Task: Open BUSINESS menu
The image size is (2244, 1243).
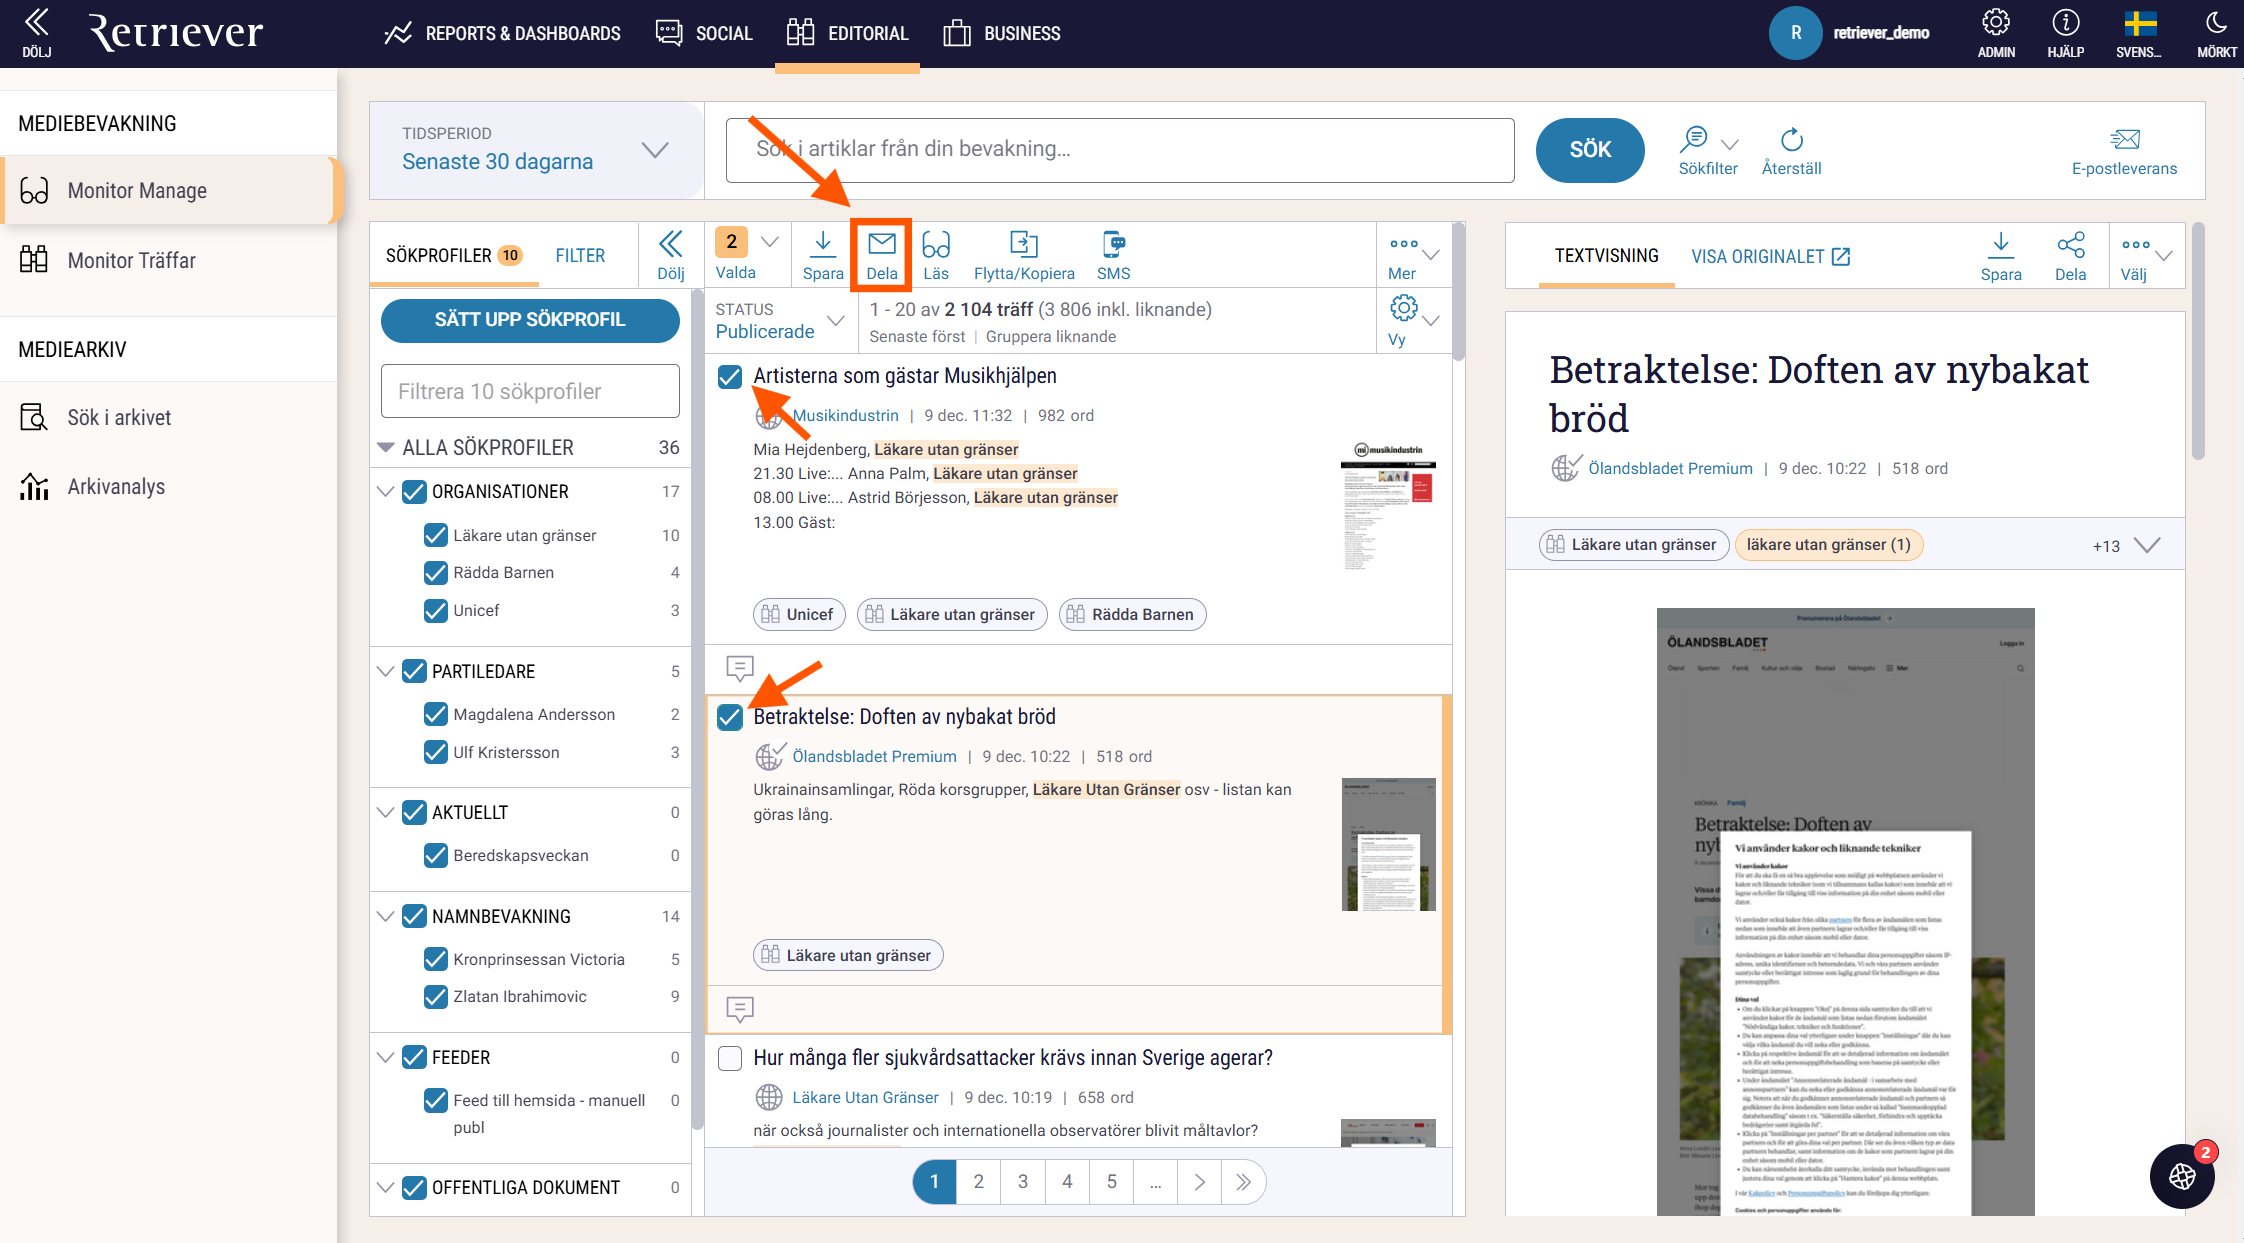Action: [x=1001, y=33]
